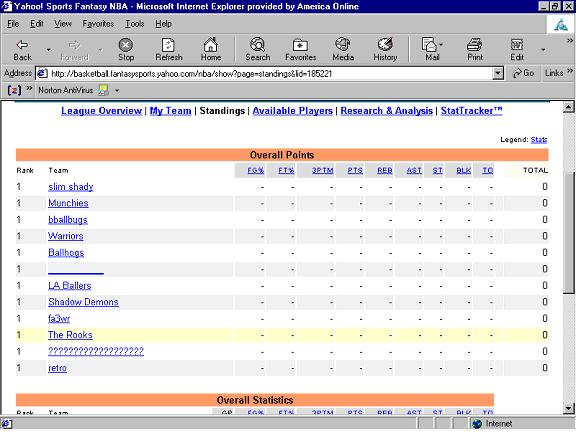Expand the Back button history dropdown
This screenshot has width=576, height=432.
[x=48, y=50]
